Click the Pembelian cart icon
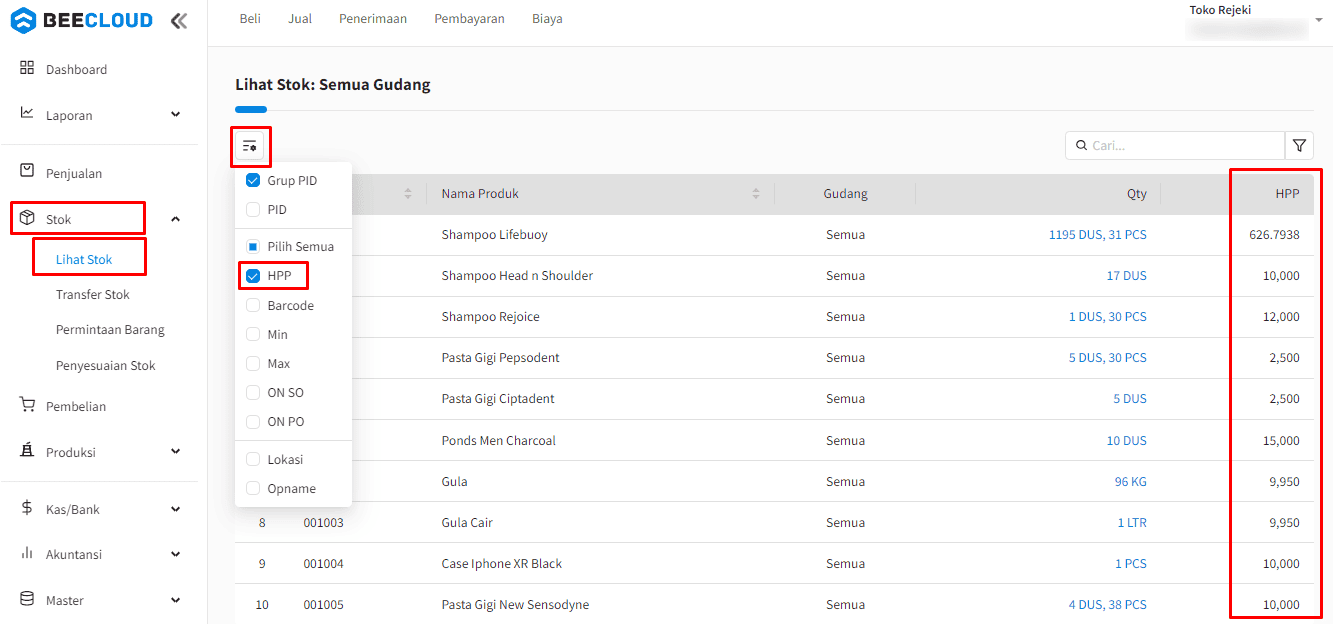Viewport: 1333px width, 624px height. pyautogui.click(x=27, y=405)
